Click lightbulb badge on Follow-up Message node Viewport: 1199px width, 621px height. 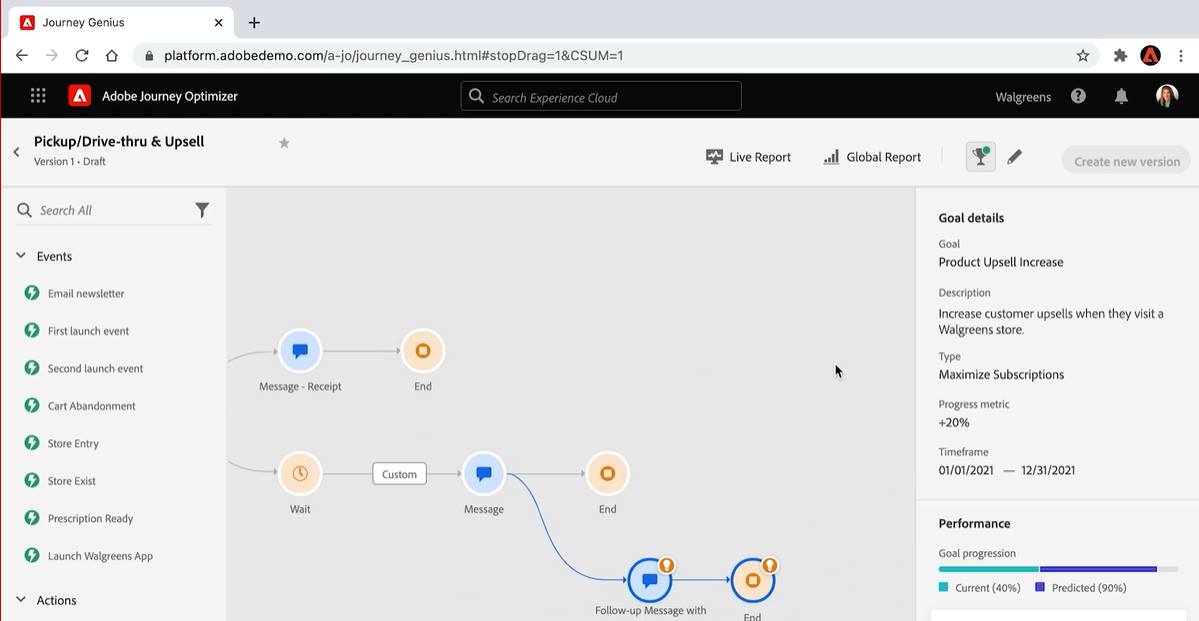(667, 565)
